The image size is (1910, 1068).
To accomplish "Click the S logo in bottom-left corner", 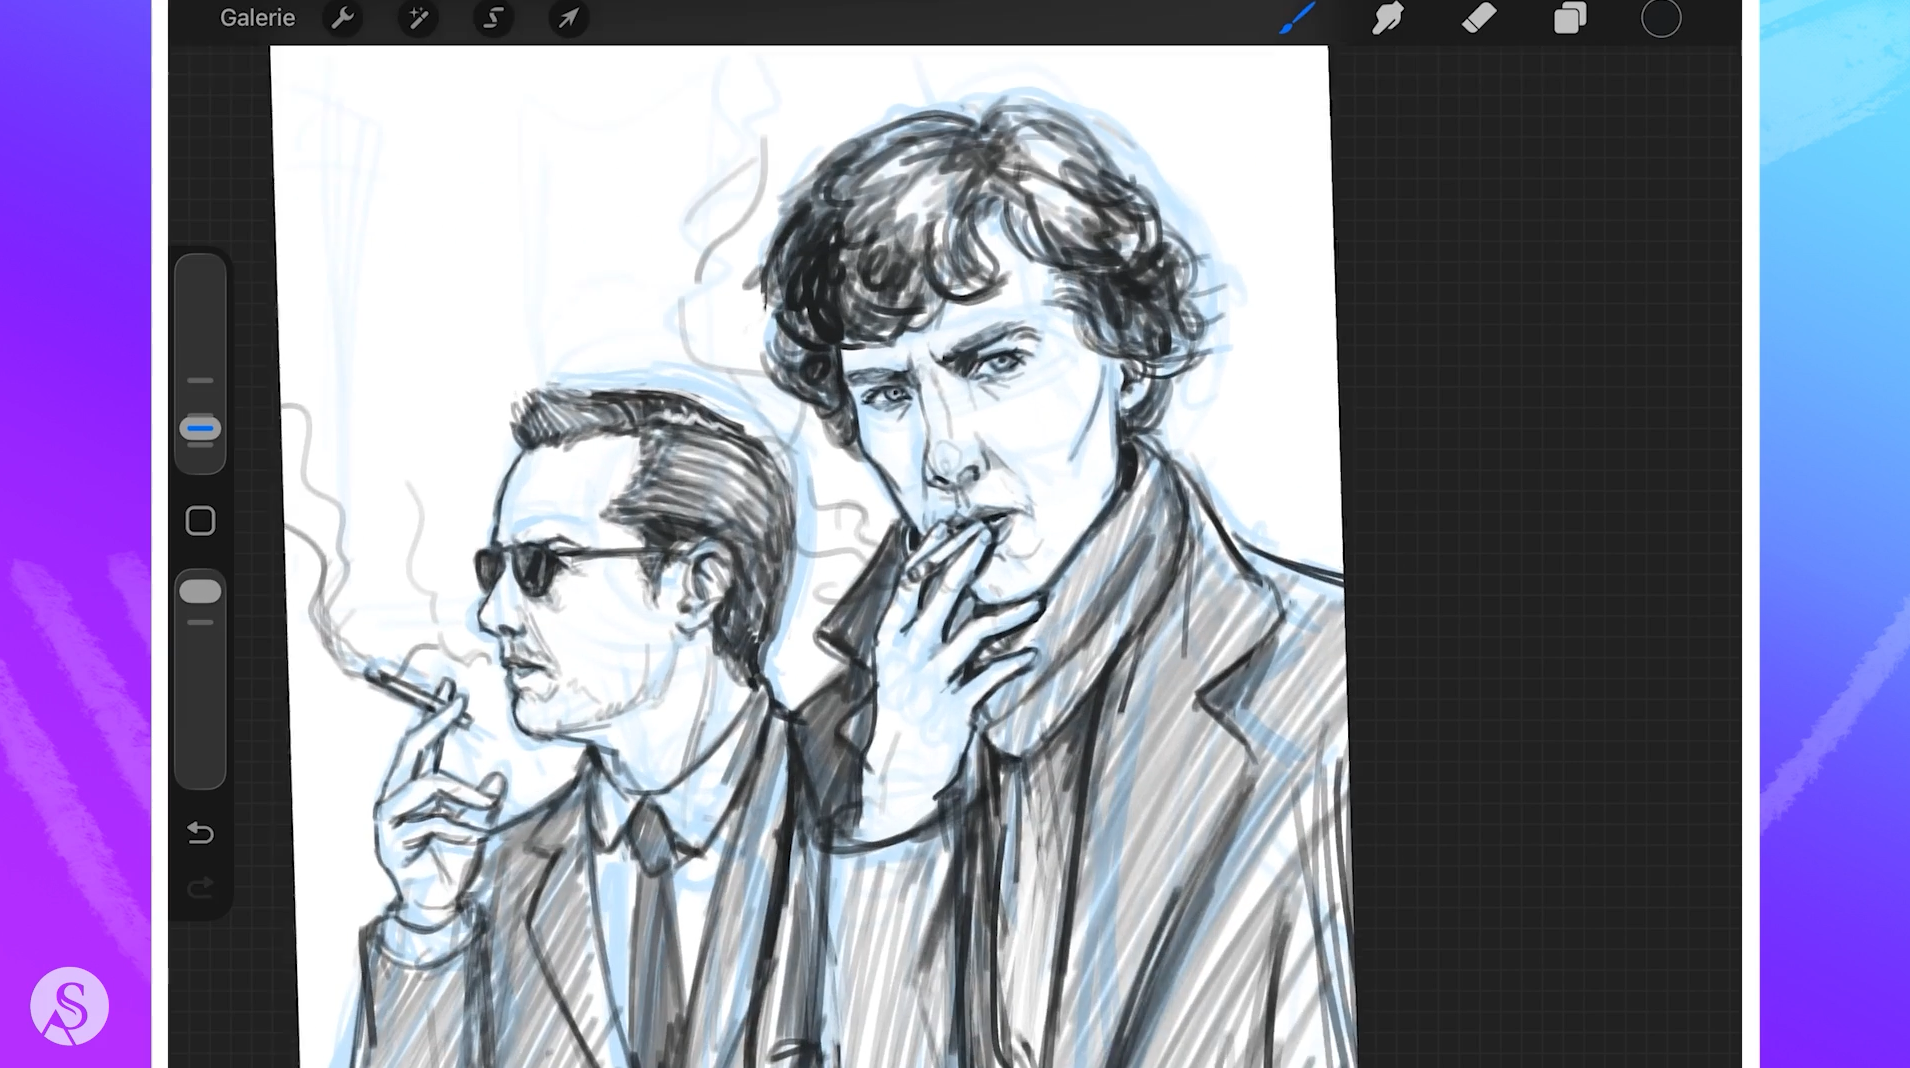I will tap(69, 1006).
